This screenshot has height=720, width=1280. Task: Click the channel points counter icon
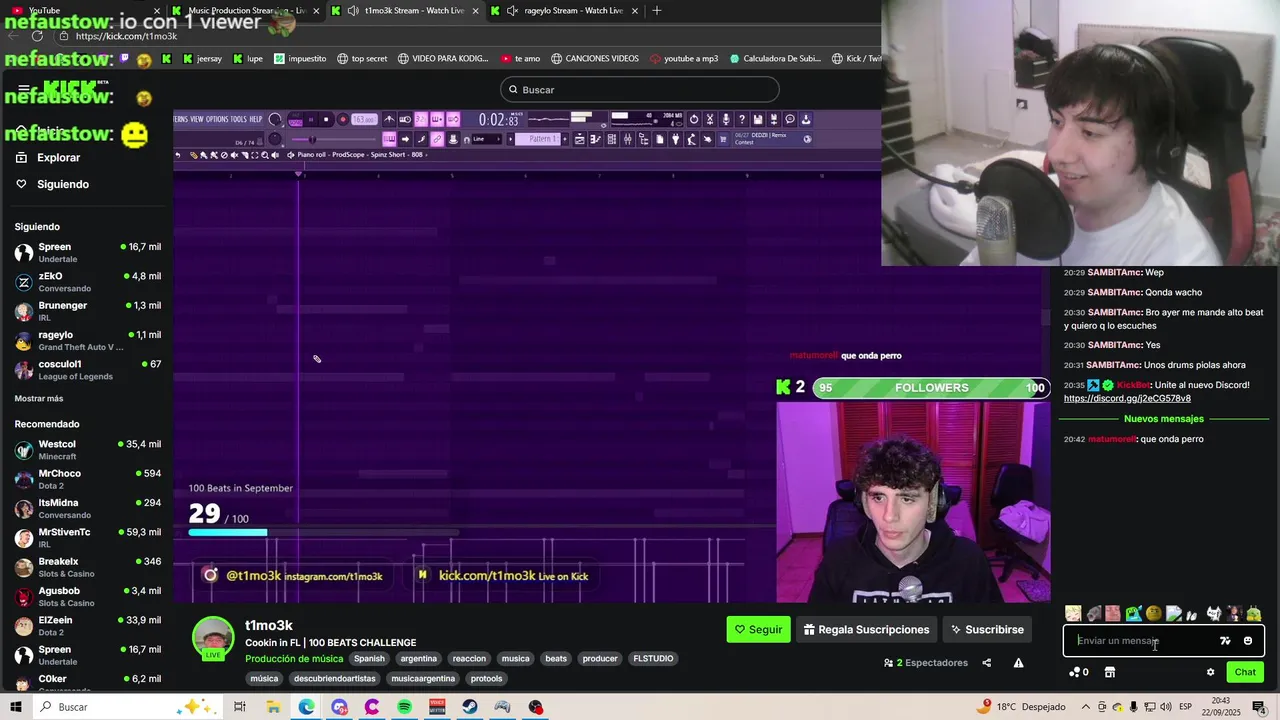[x=1079, y=672]
